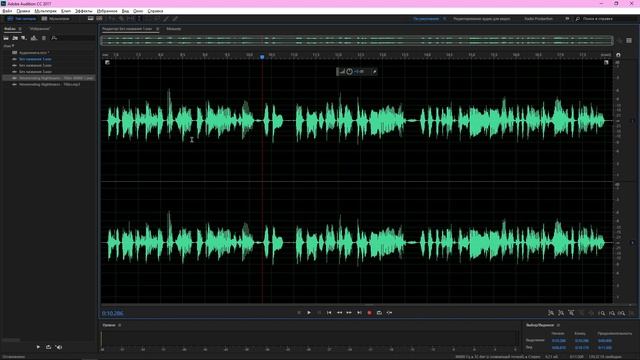640x360 pixels.
Task: Select the Избранное panel tab
Action: [39, 29]
